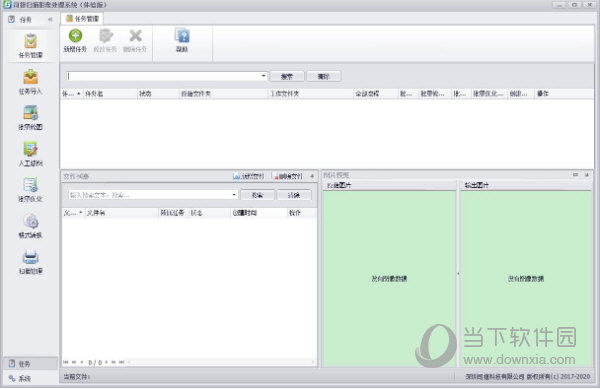Open the third sidebar item with picture icon

[x=31, y=117]
